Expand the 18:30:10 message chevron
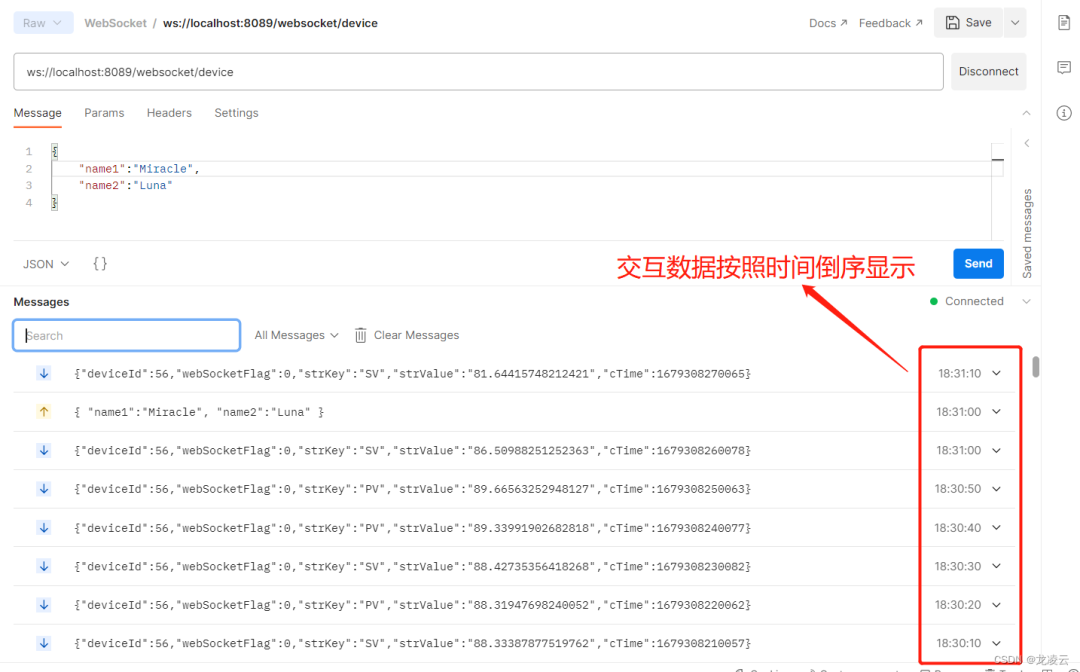 pos(997,643)
